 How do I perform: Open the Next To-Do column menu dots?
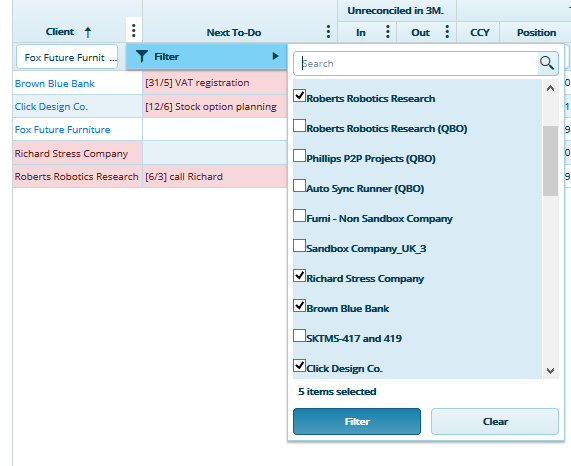tap(328, 32)
